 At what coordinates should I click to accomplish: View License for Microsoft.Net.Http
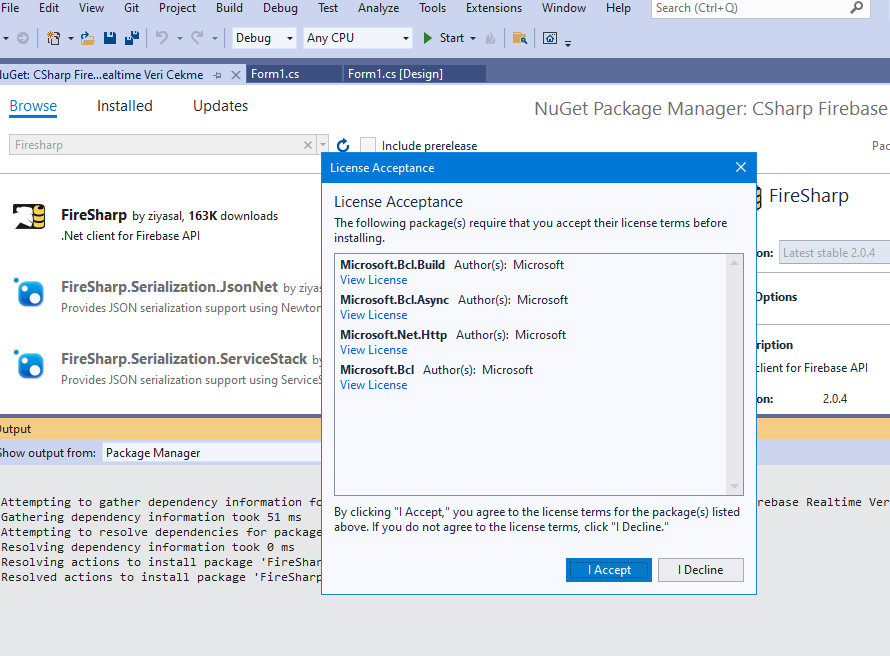point(373,350)
